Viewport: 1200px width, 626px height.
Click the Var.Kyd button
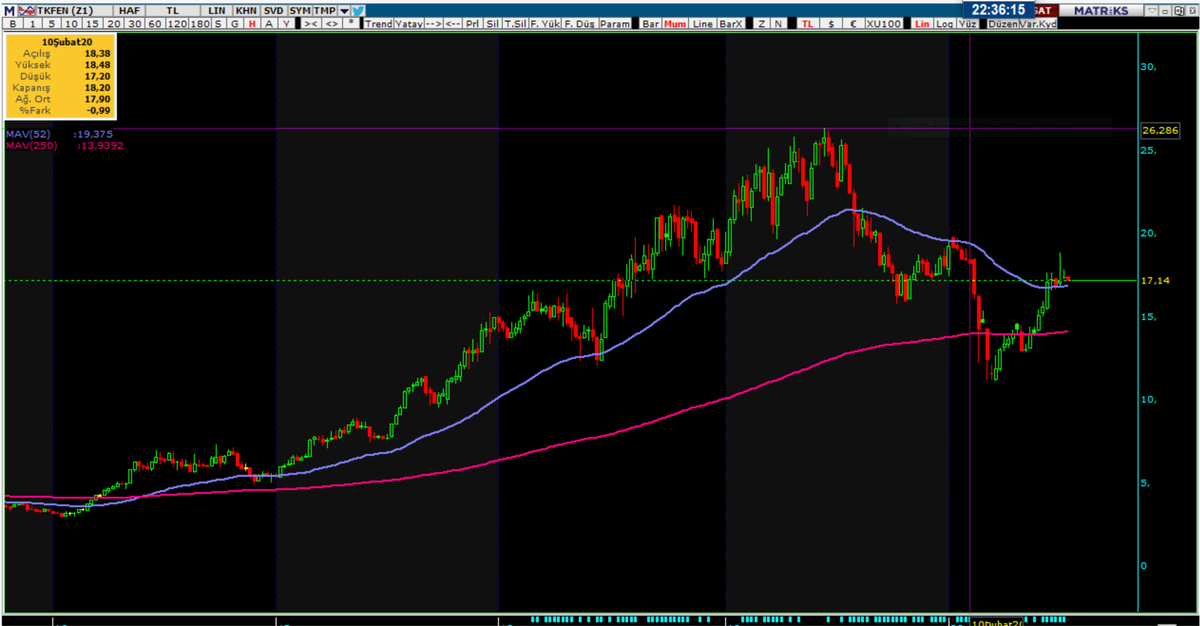coord(1038,24)
